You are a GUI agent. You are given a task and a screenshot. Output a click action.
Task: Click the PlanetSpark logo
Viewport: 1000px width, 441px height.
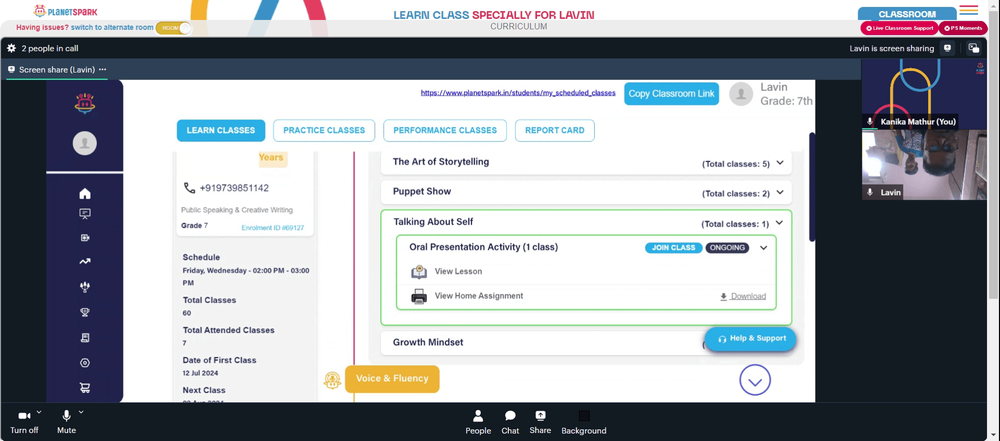click(66, 11)
